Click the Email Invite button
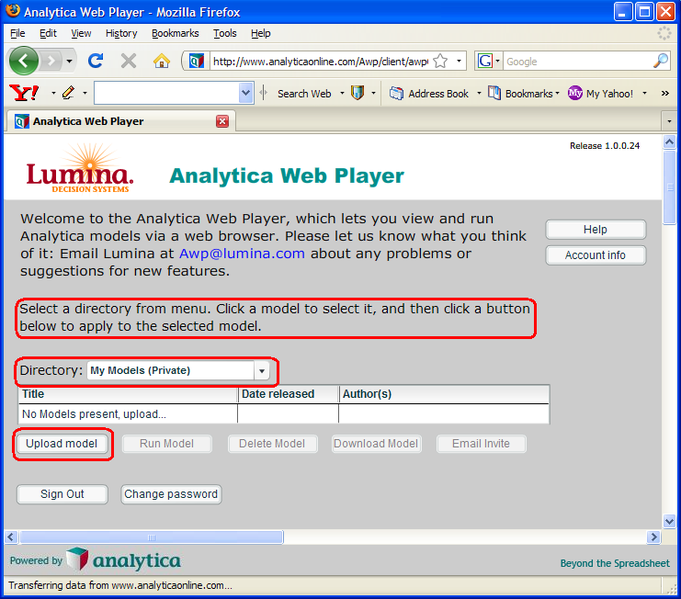The width and height of the screenshot is (681, 599). tap(481, 444)
